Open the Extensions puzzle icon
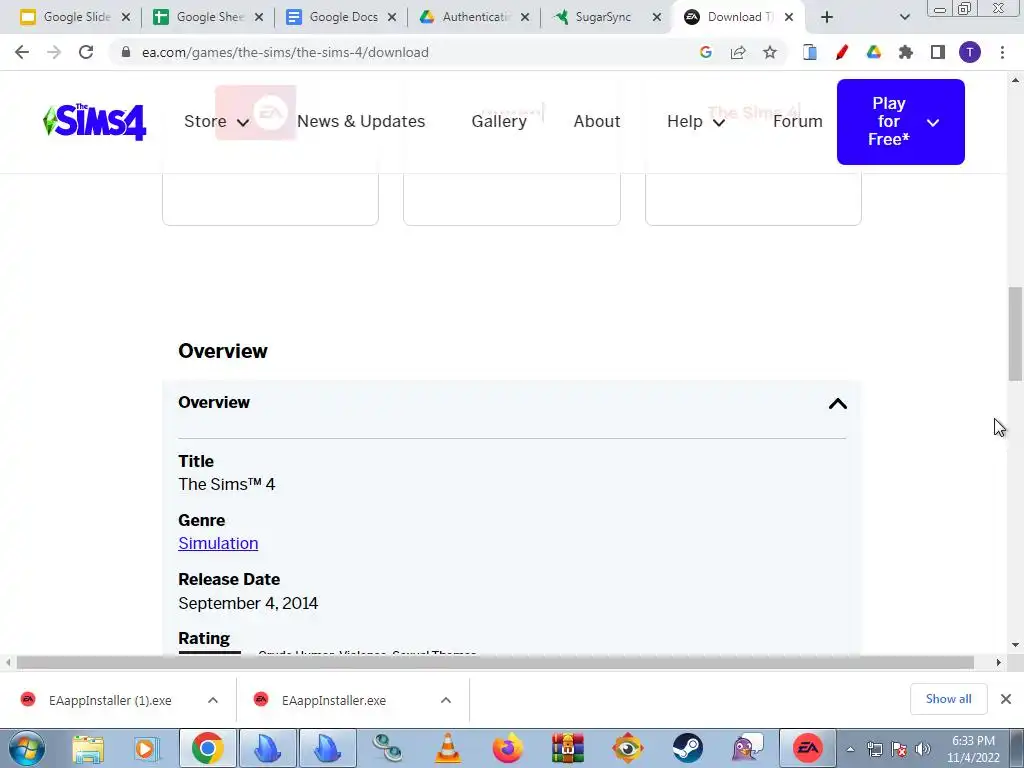This screenshot has width=1024, height=768. click(x=906, y=52)
